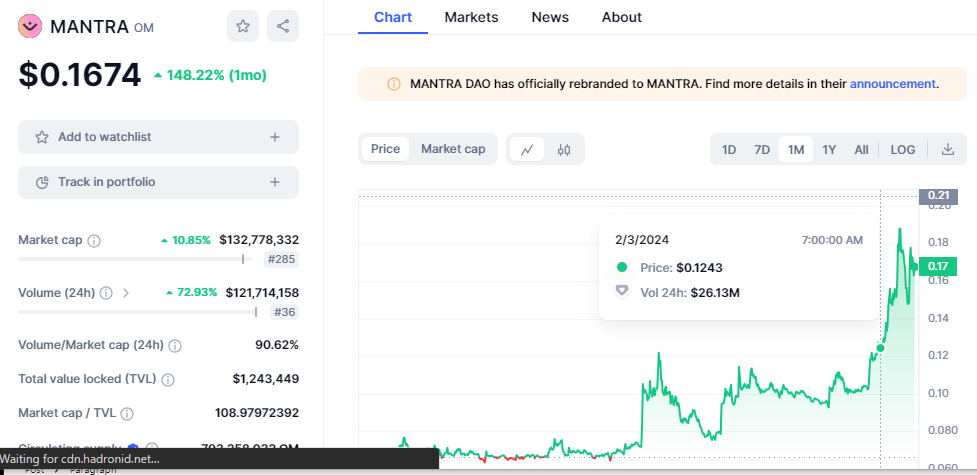Viewport: 977px width, 475px height.
Task: Click the $132,778,332 market cap value
Action: [259, 240]
